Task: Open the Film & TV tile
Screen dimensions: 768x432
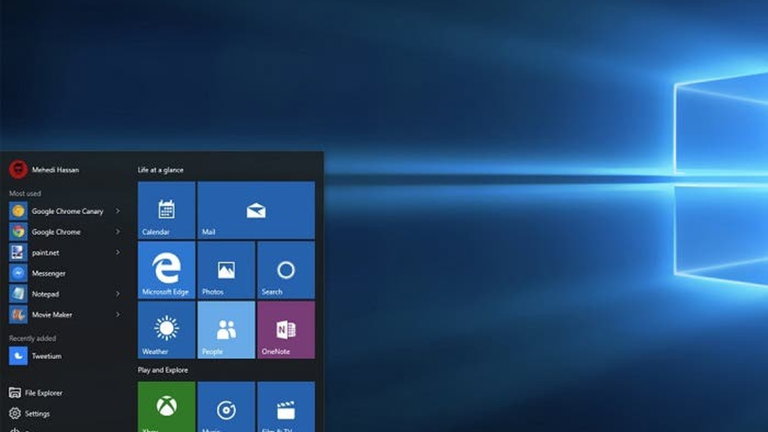Action: pyautogui.click(x=285, y=407)
